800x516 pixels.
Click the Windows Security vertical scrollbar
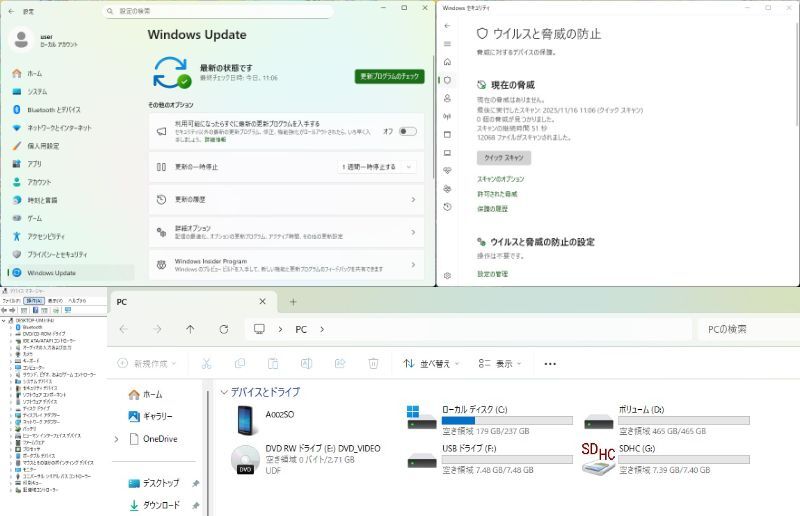[x=795, y=77]
